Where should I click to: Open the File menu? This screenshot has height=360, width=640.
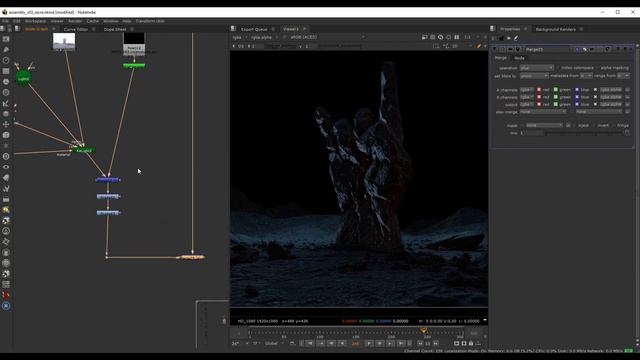click(x=5, y=21)
